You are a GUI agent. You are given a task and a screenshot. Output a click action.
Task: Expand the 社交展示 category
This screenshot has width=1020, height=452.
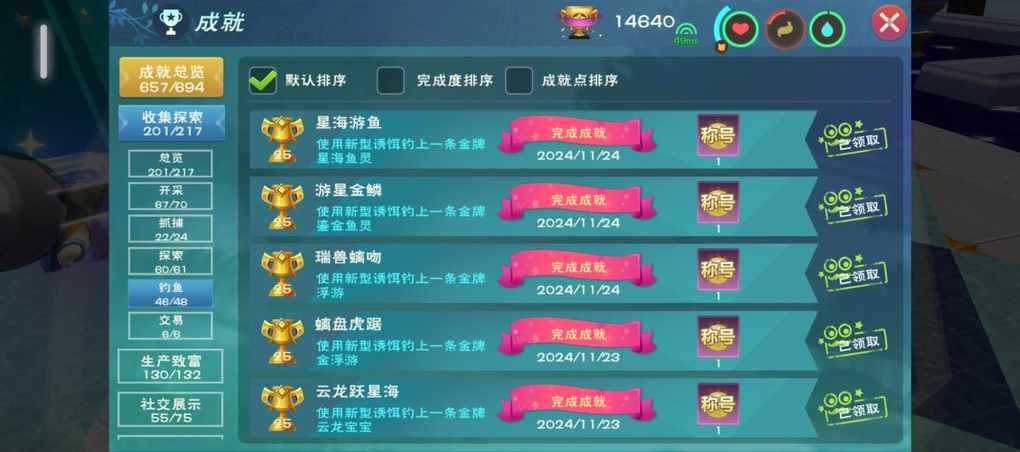coord(170,410)
